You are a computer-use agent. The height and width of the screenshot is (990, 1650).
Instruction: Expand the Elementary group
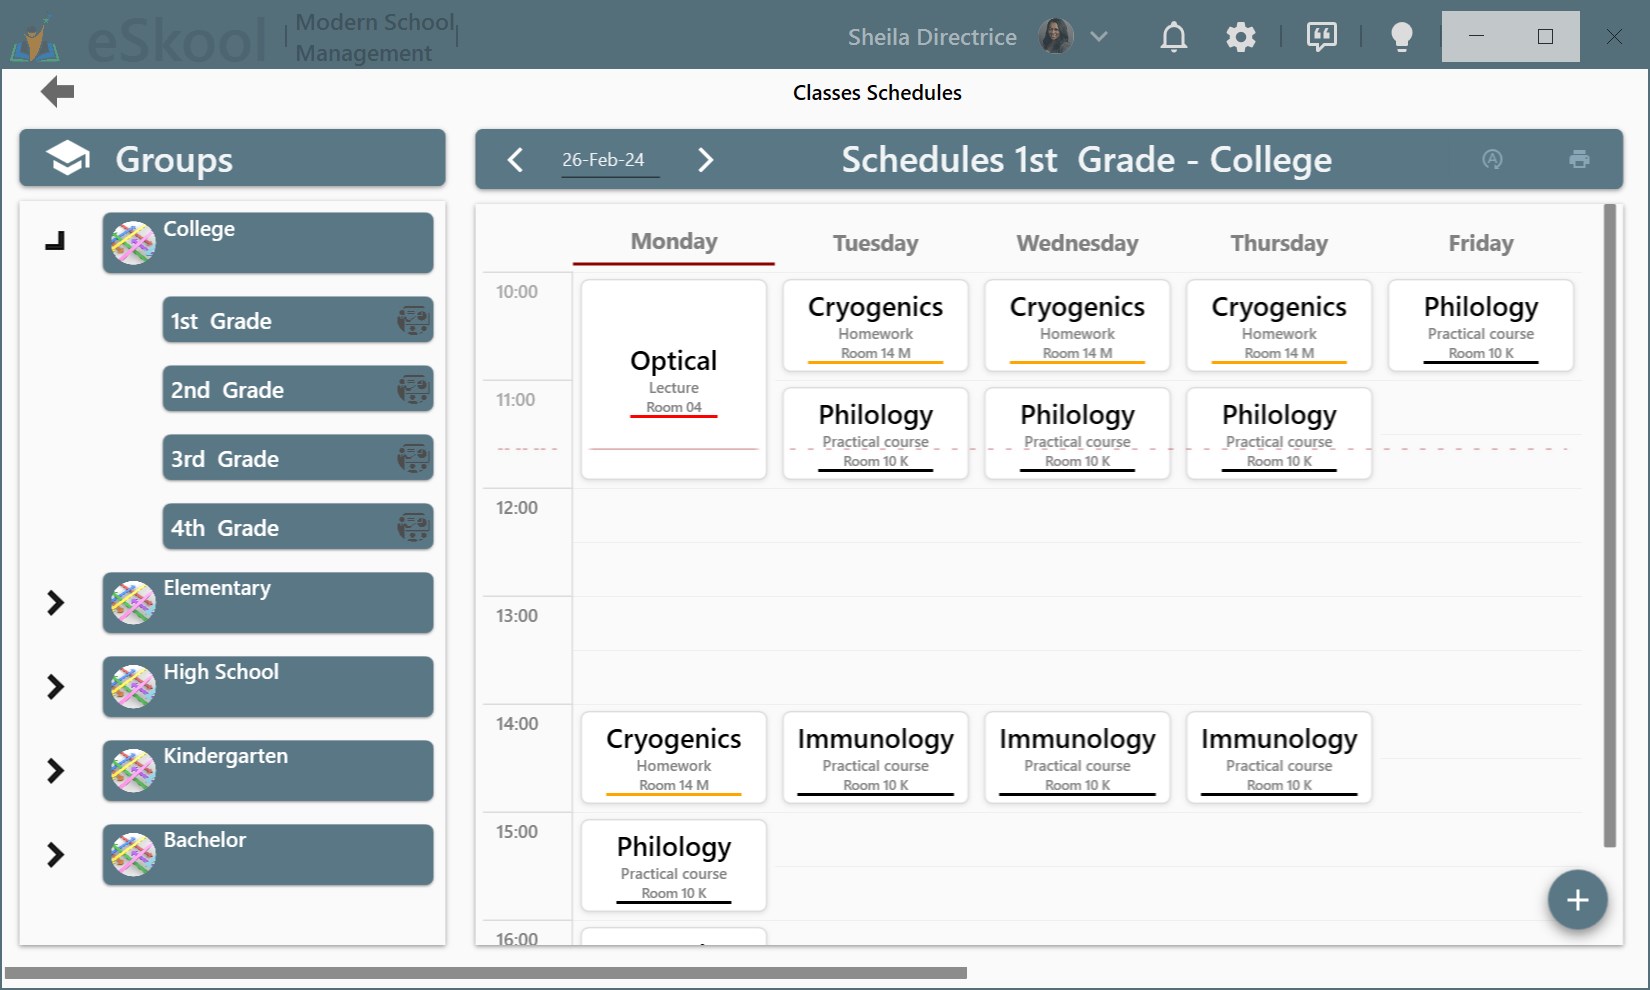pos(56,602)
